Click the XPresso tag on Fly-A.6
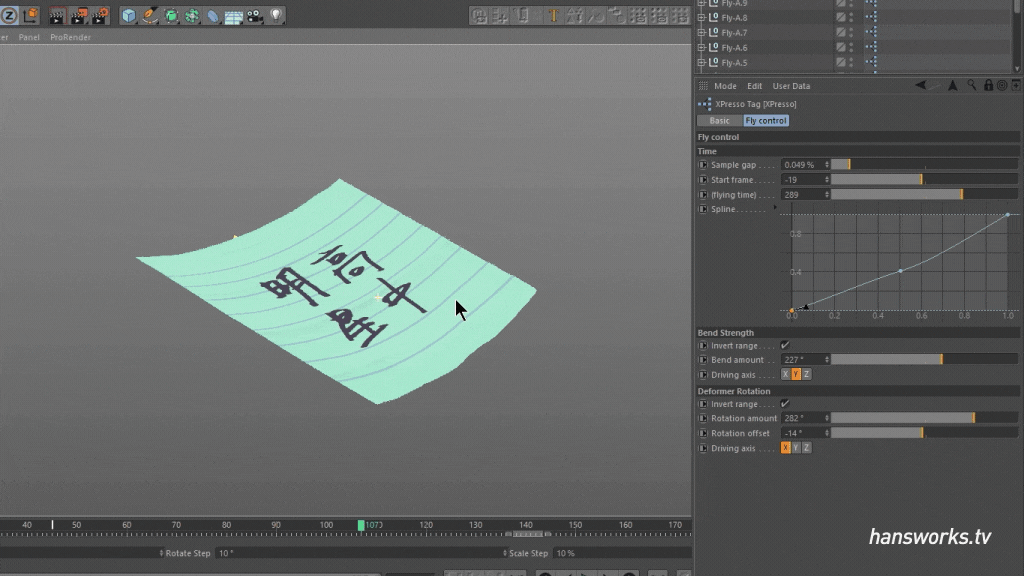The height and width of the screenshot is (576, 1024). click(871, 47)
